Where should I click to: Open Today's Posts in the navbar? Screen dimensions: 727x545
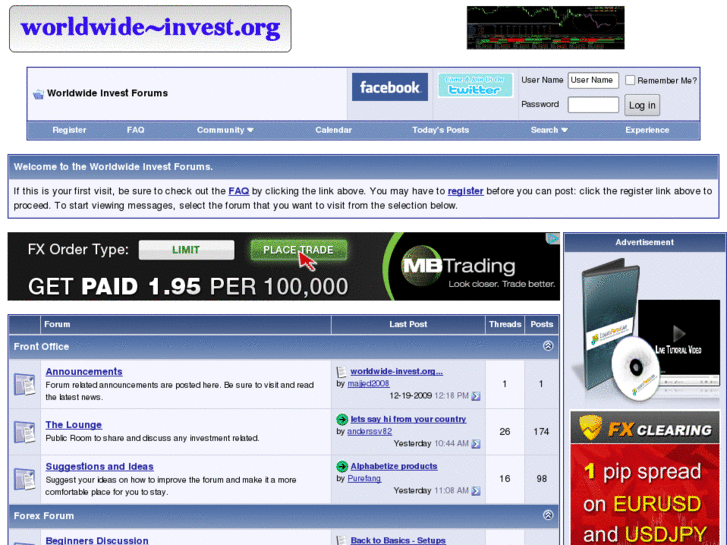point(440,130)
